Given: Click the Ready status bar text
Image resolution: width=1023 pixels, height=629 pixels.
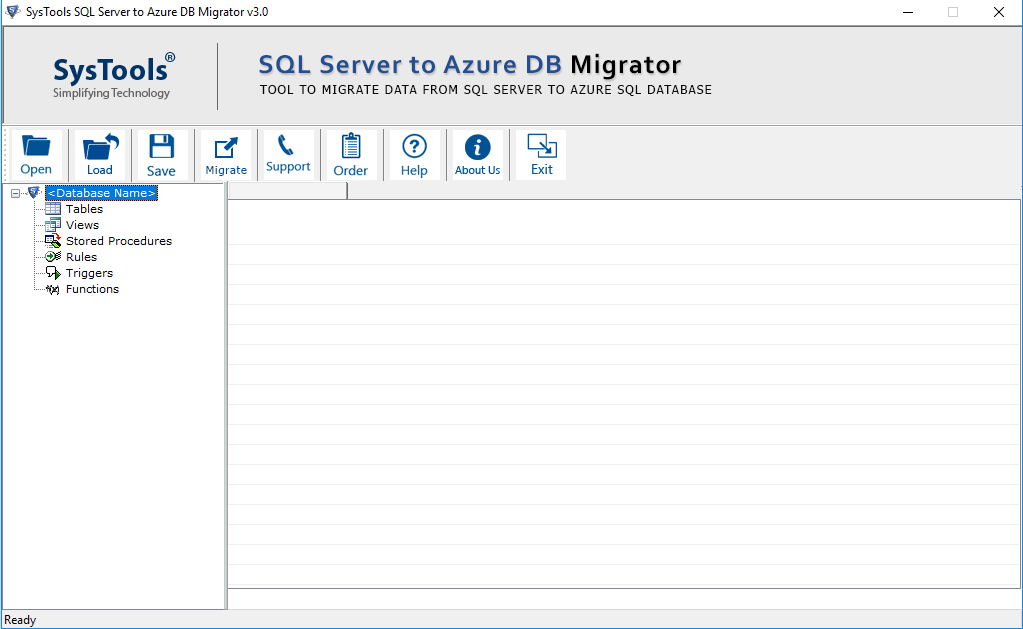Looking at the screenshot, I should (x=20, y=620).
